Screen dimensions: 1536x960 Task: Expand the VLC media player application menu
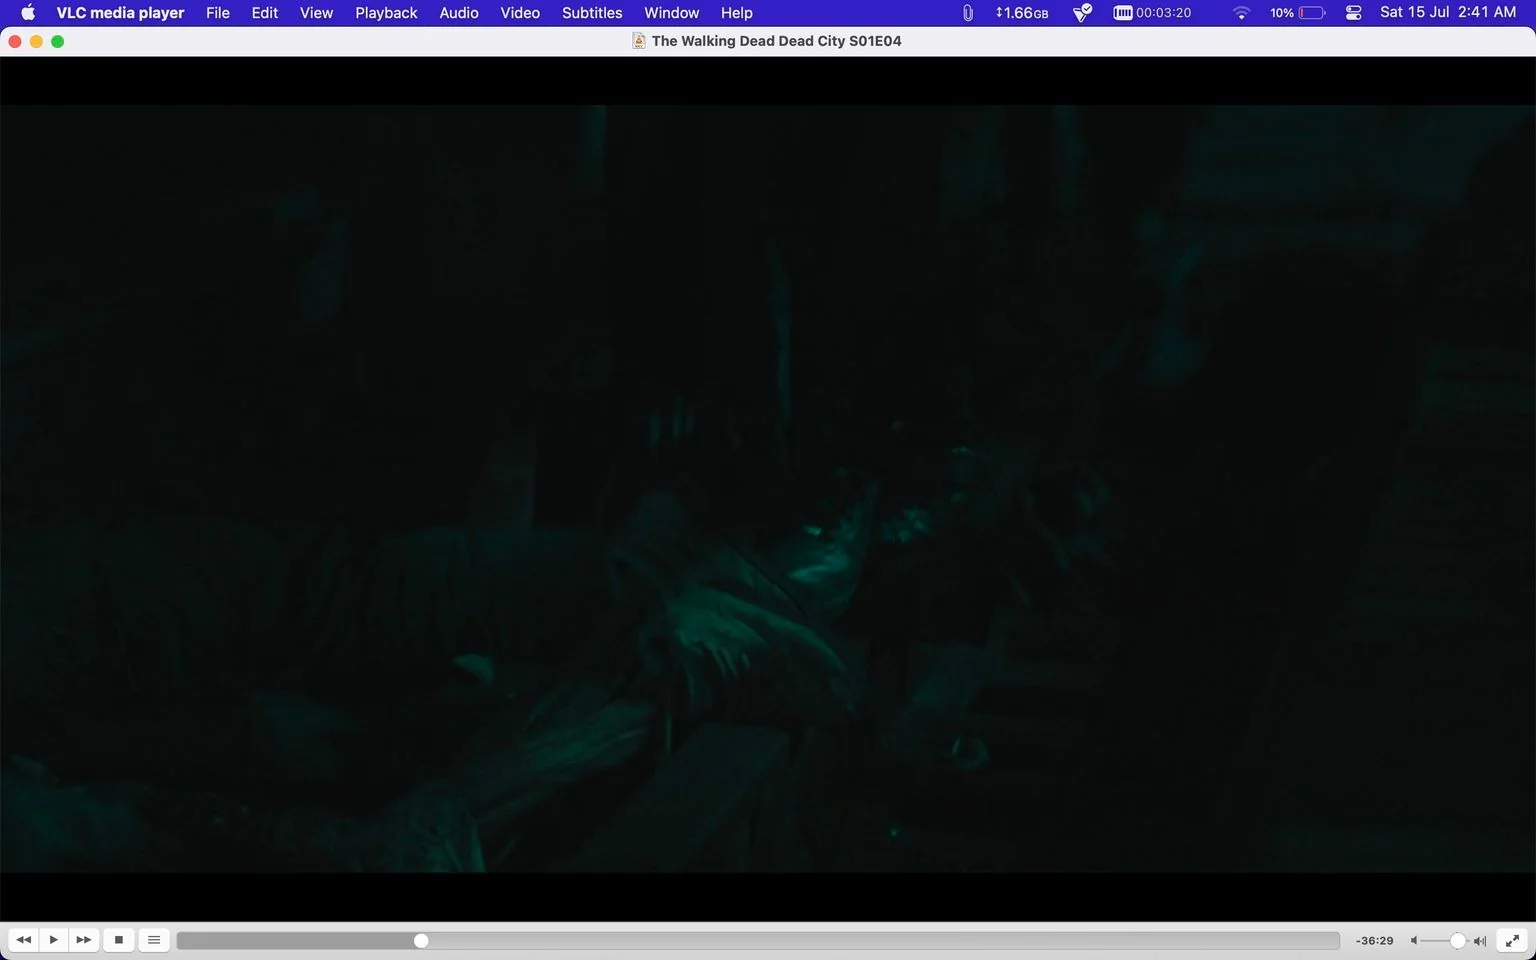pos(120,13)
